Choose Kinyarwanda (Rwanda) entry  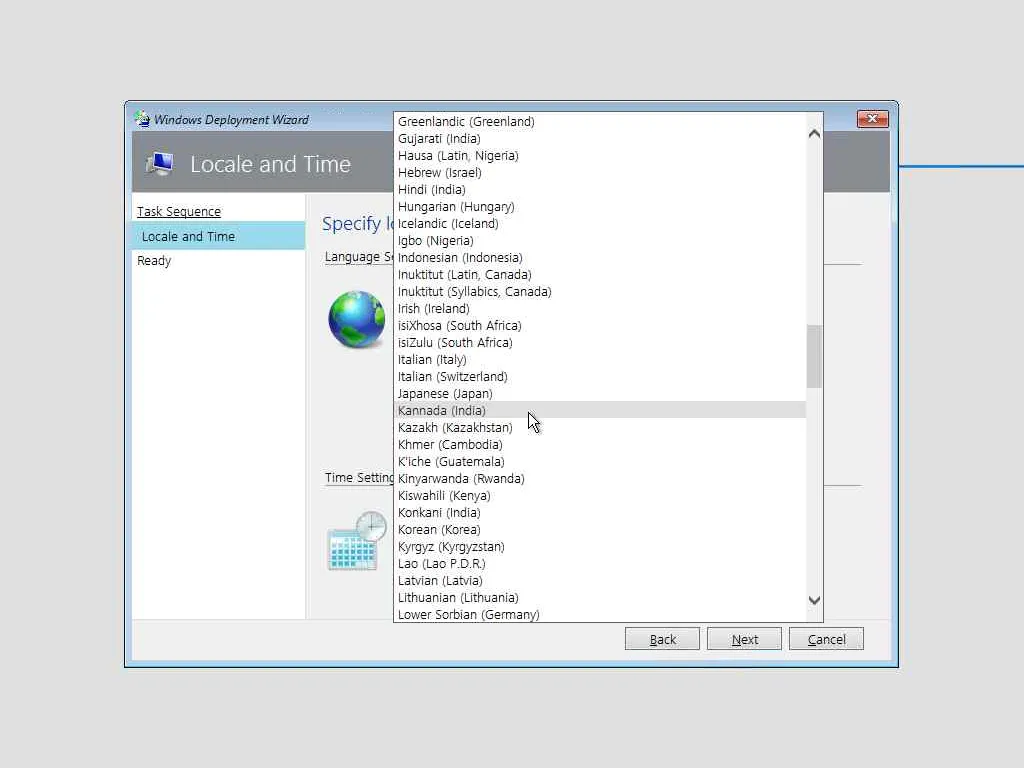point(600,478)
